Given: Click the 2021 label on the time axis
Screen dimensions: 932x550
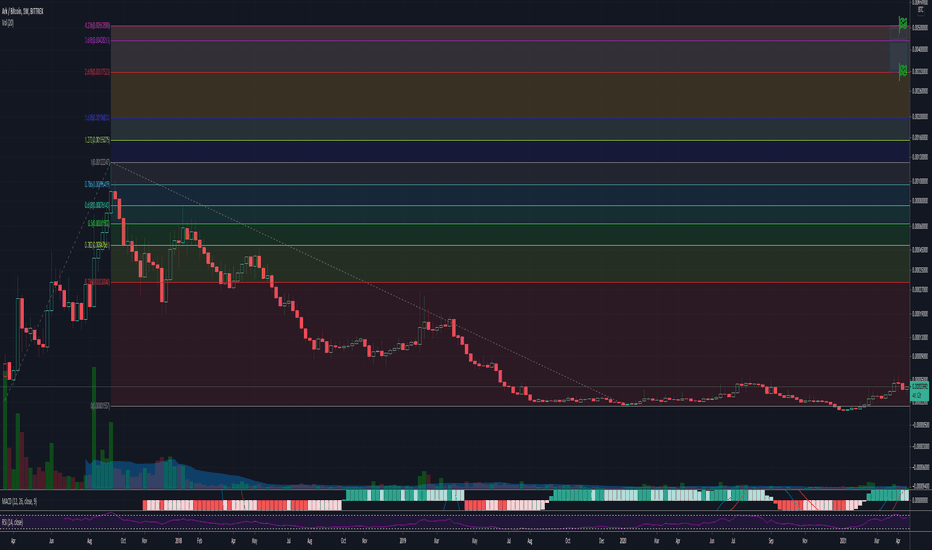Looking at the screenshot, I should [x=843, y=541].
